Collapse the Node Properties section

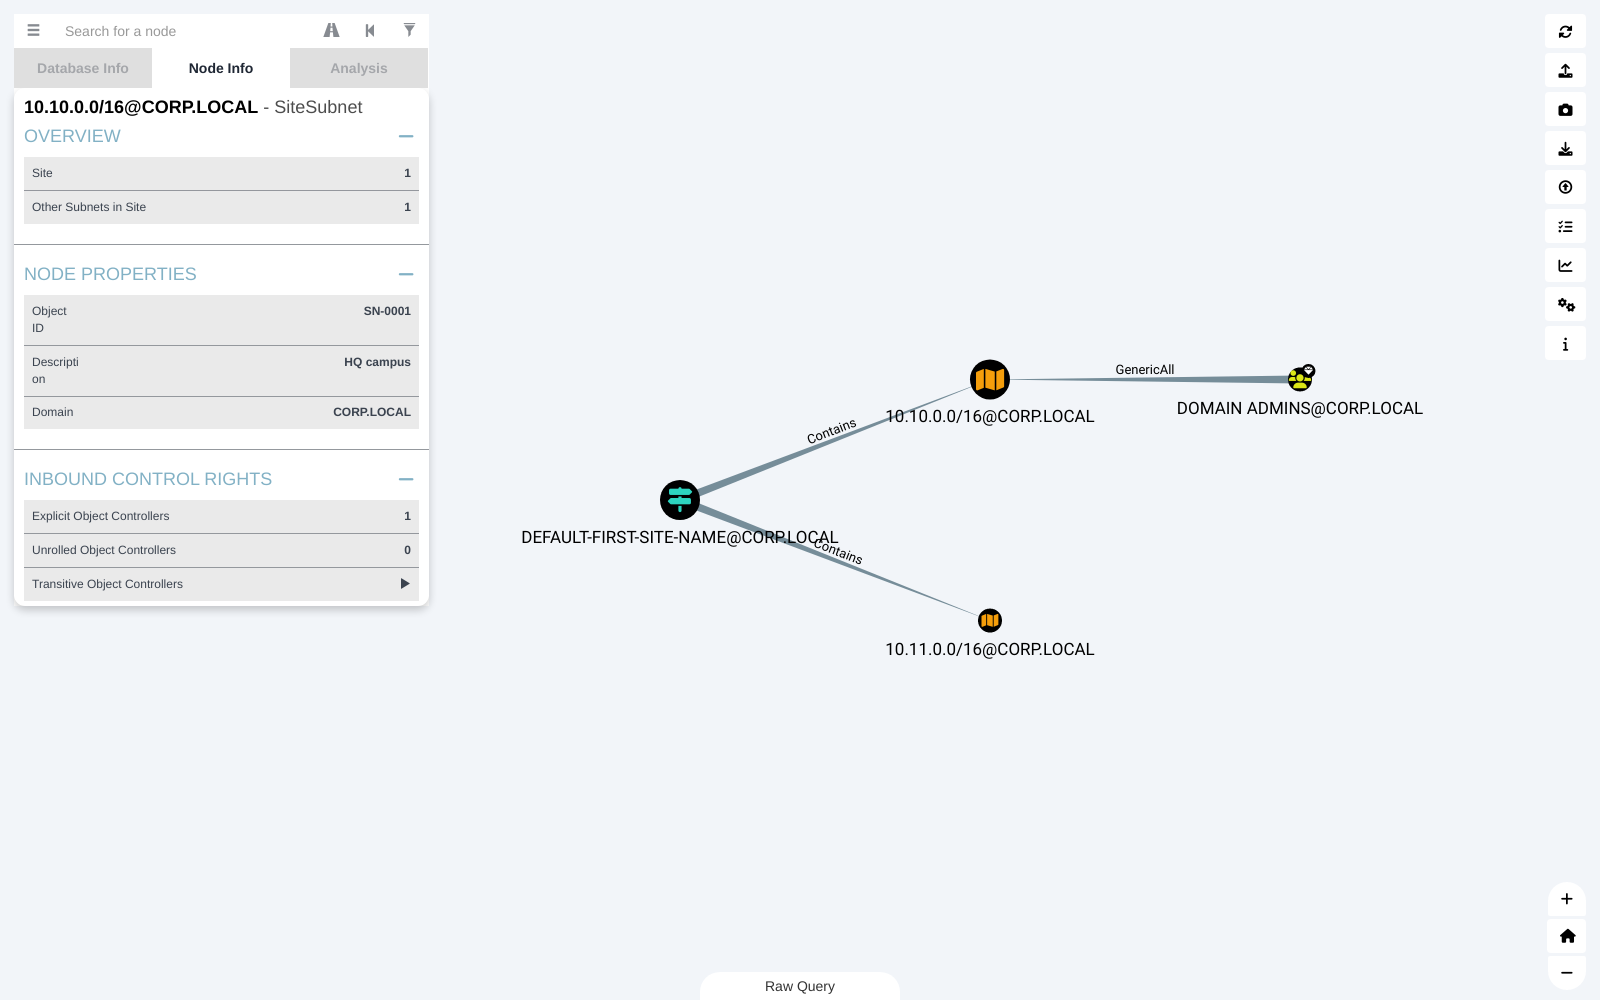coord(406,274)
